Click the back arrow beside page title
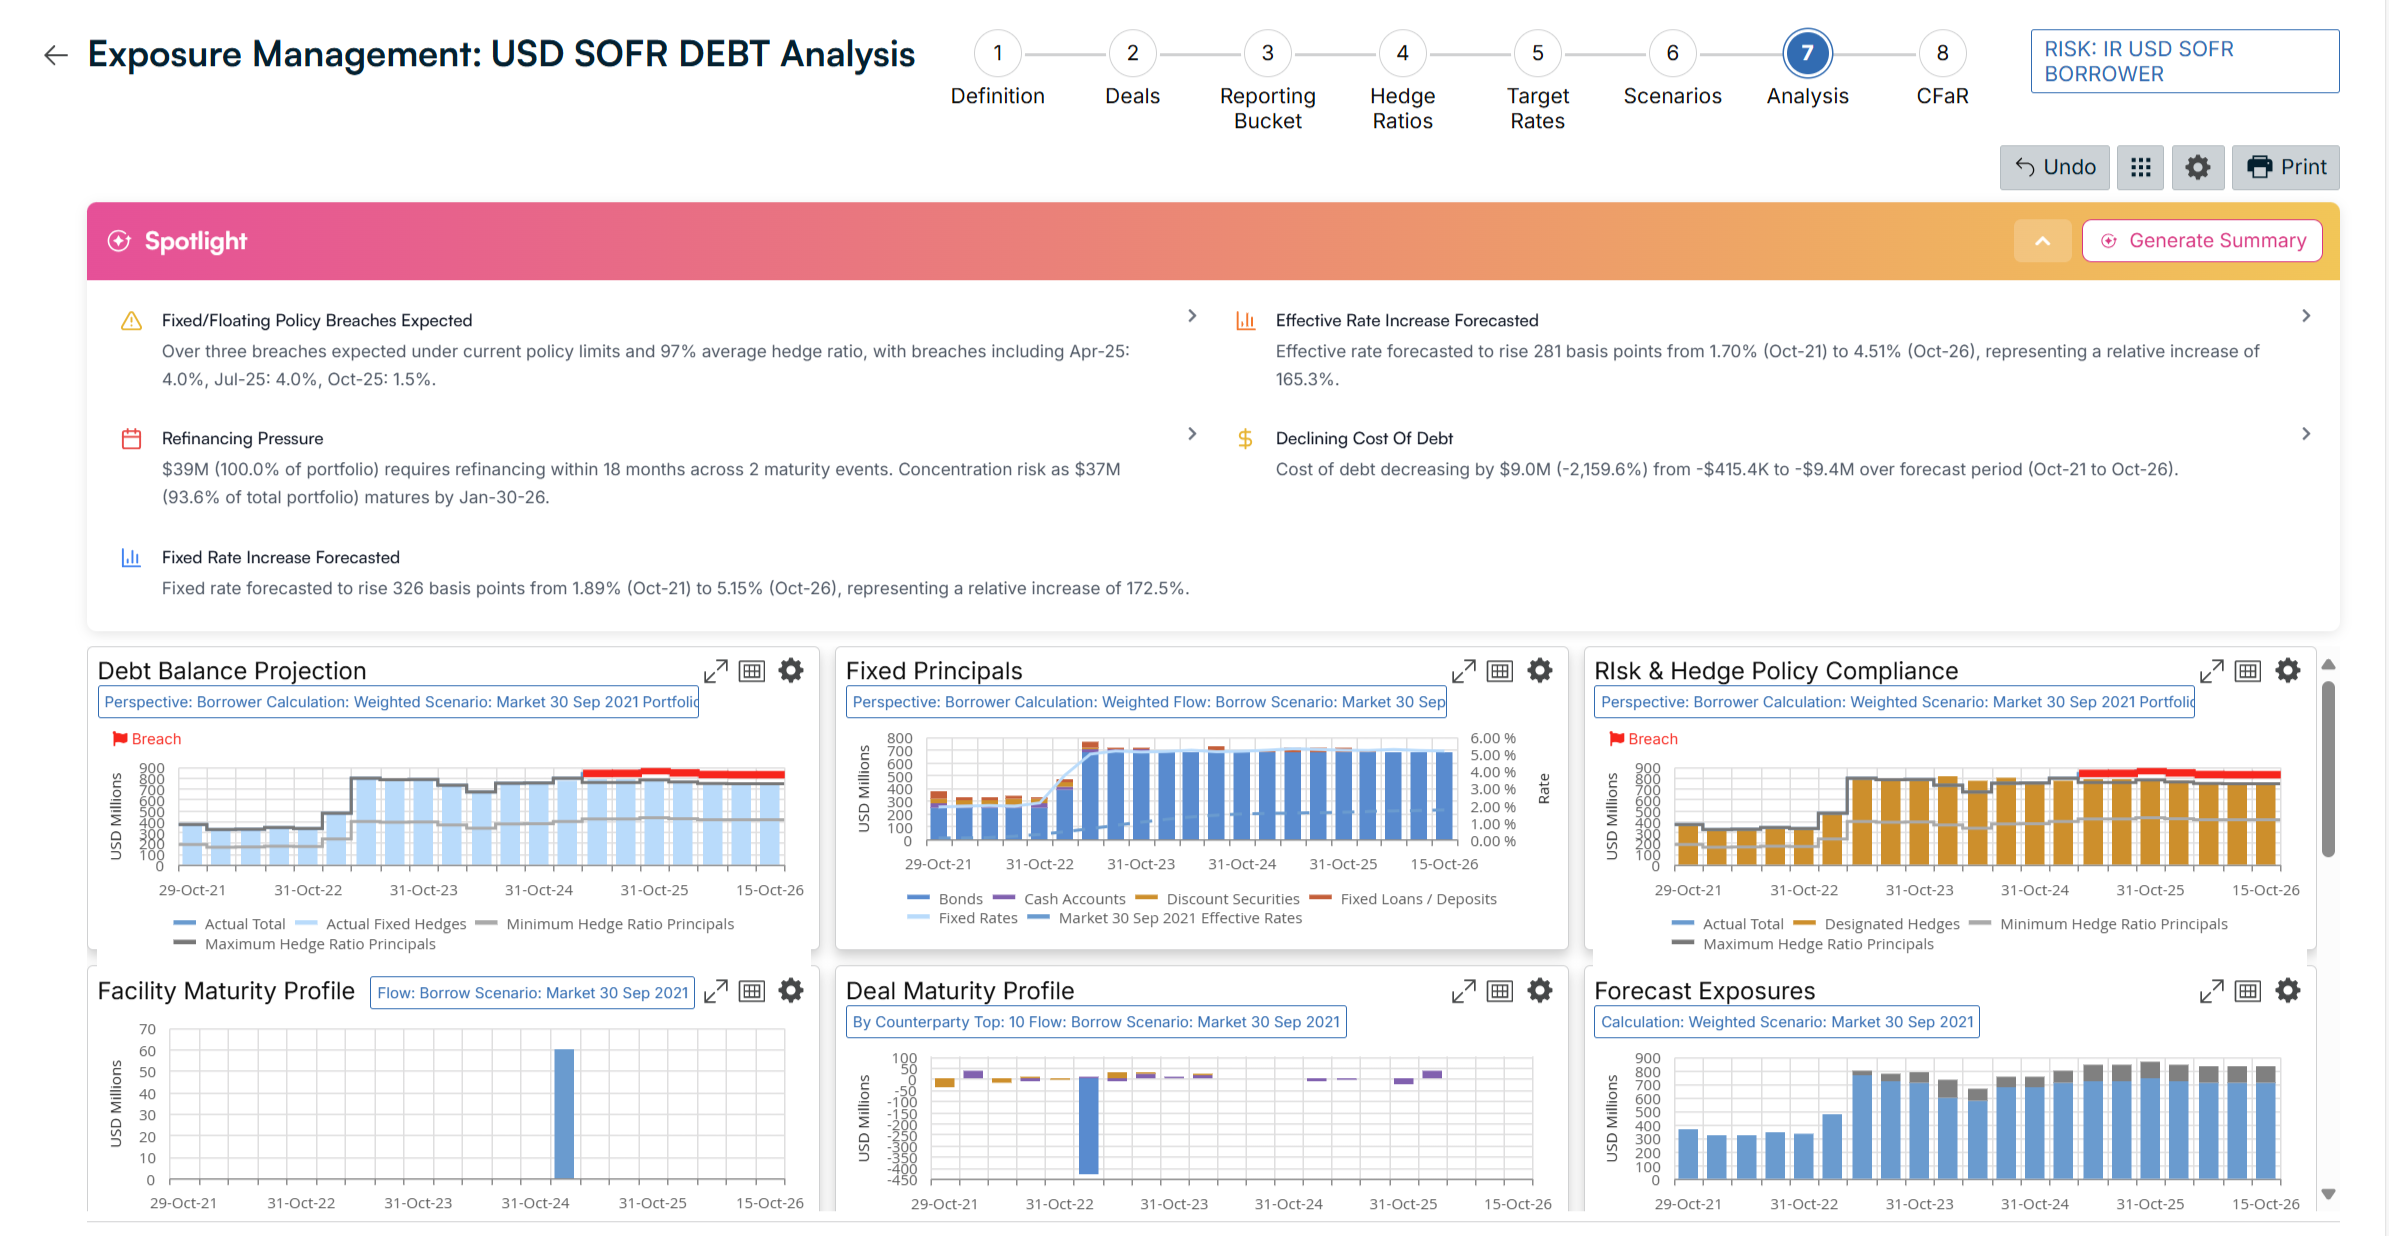This screenshot has width=2389, height=1236. 56,55
